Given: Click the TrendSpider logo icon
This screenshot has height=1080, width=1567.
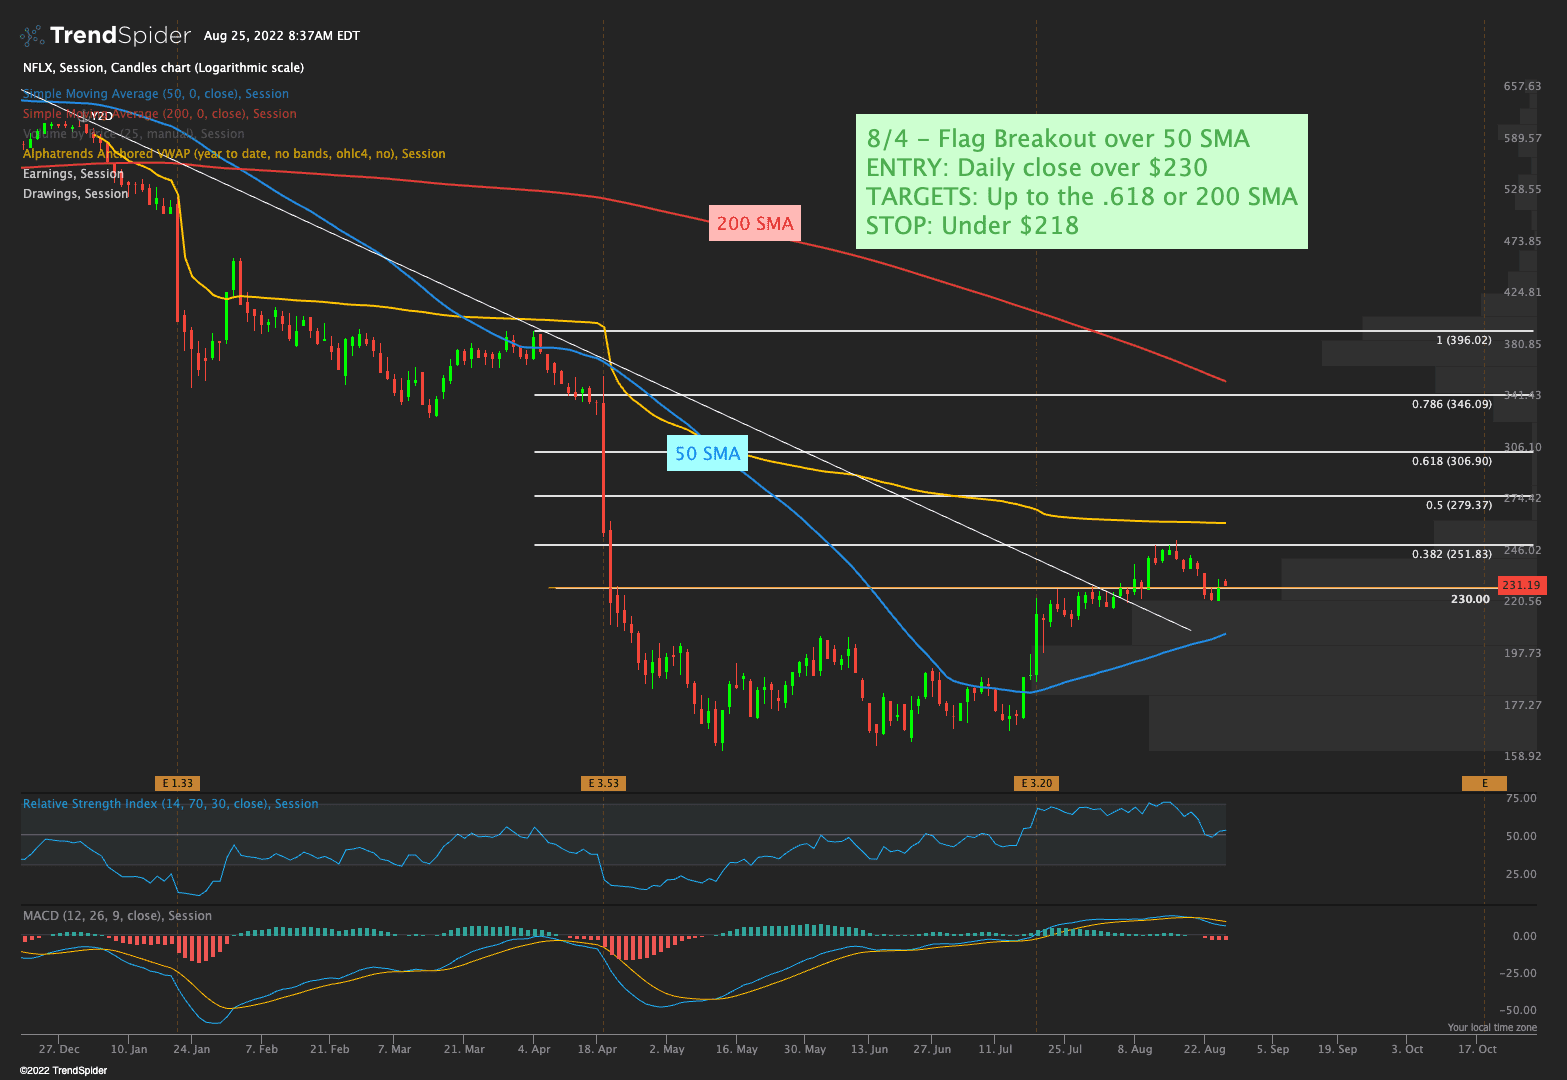Looking at the screenshot, I should 32,36.
